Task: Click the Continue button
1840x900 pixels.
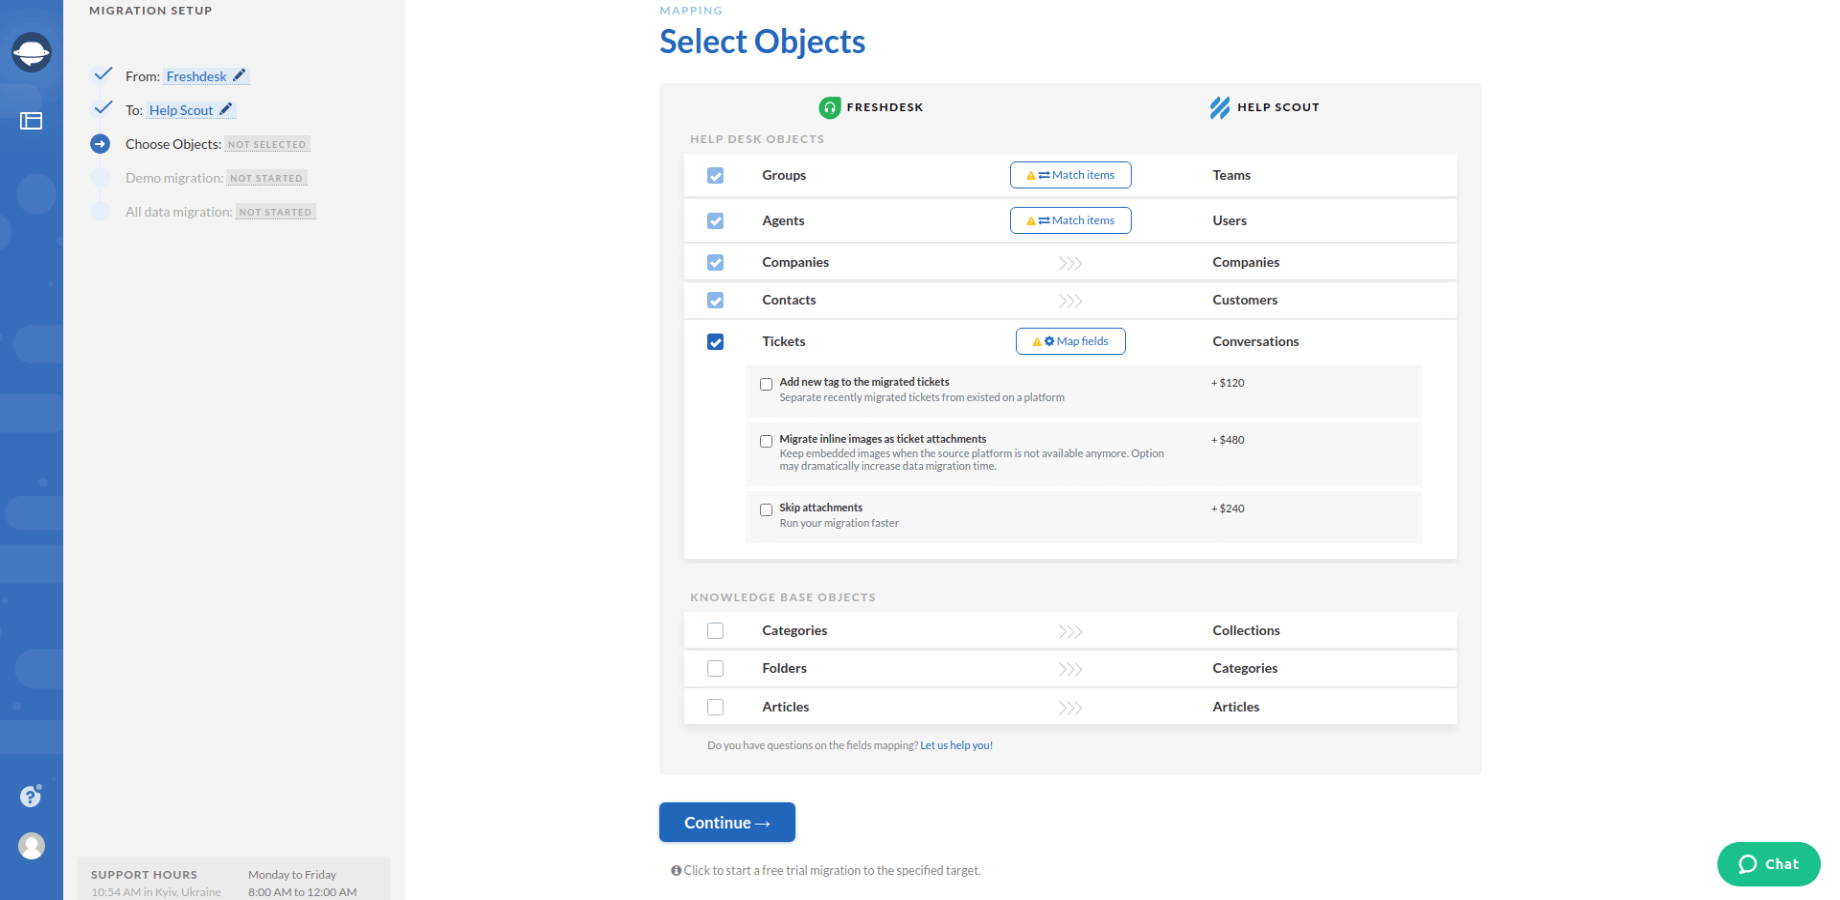Action: tap(727, 823)
